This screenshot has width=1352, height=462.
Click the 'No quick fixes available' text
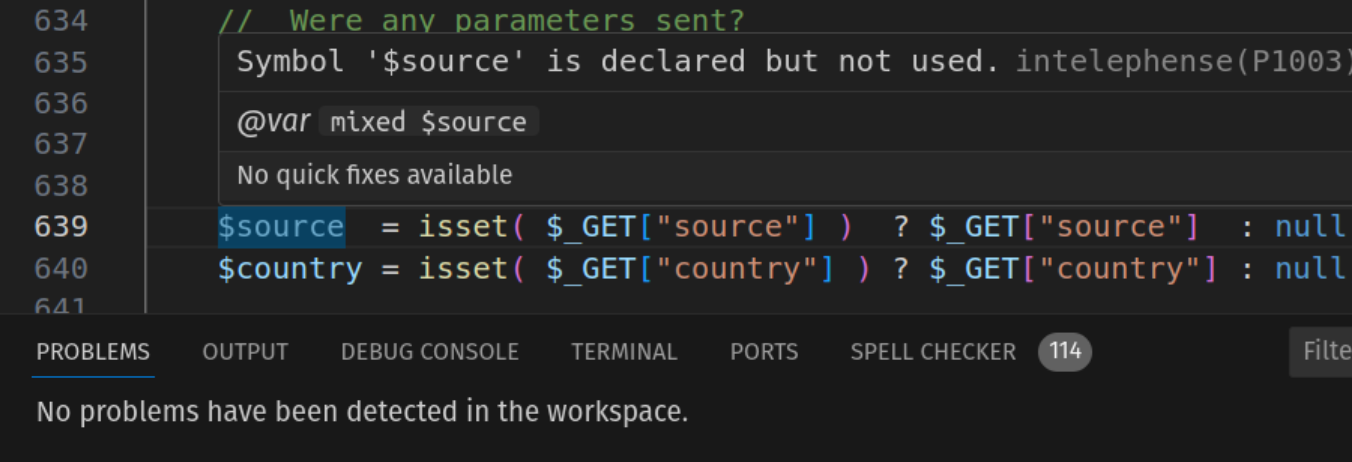pyautogui.click(x=374, y=176)
